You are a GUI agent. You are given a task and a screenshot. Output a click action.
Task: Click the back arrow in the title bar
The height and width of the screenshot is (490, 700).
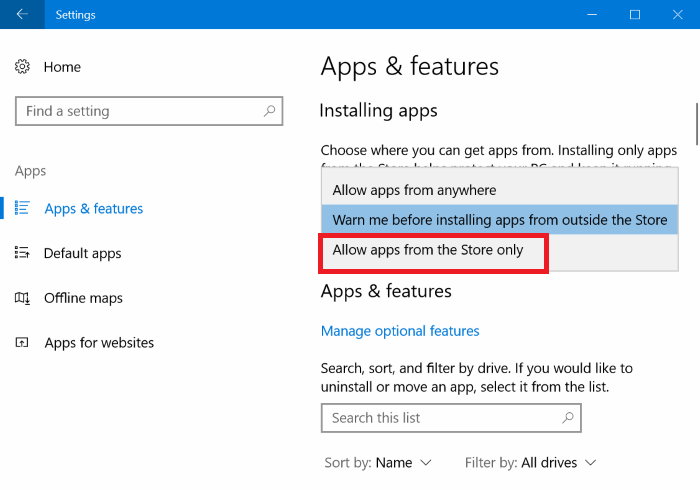point(22,15)
